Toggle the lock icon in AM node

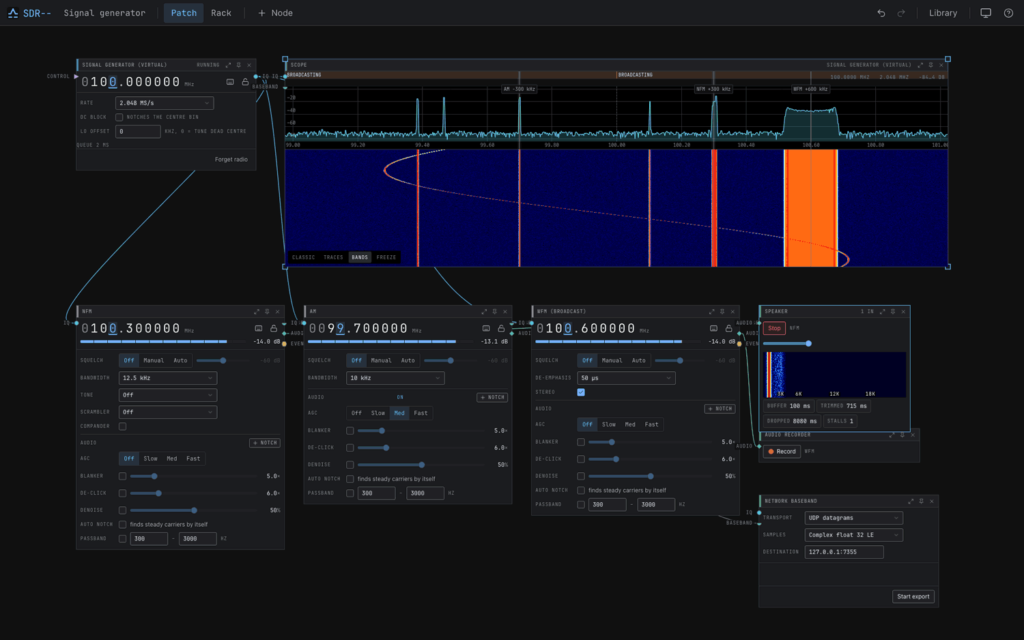pos(501,328)
